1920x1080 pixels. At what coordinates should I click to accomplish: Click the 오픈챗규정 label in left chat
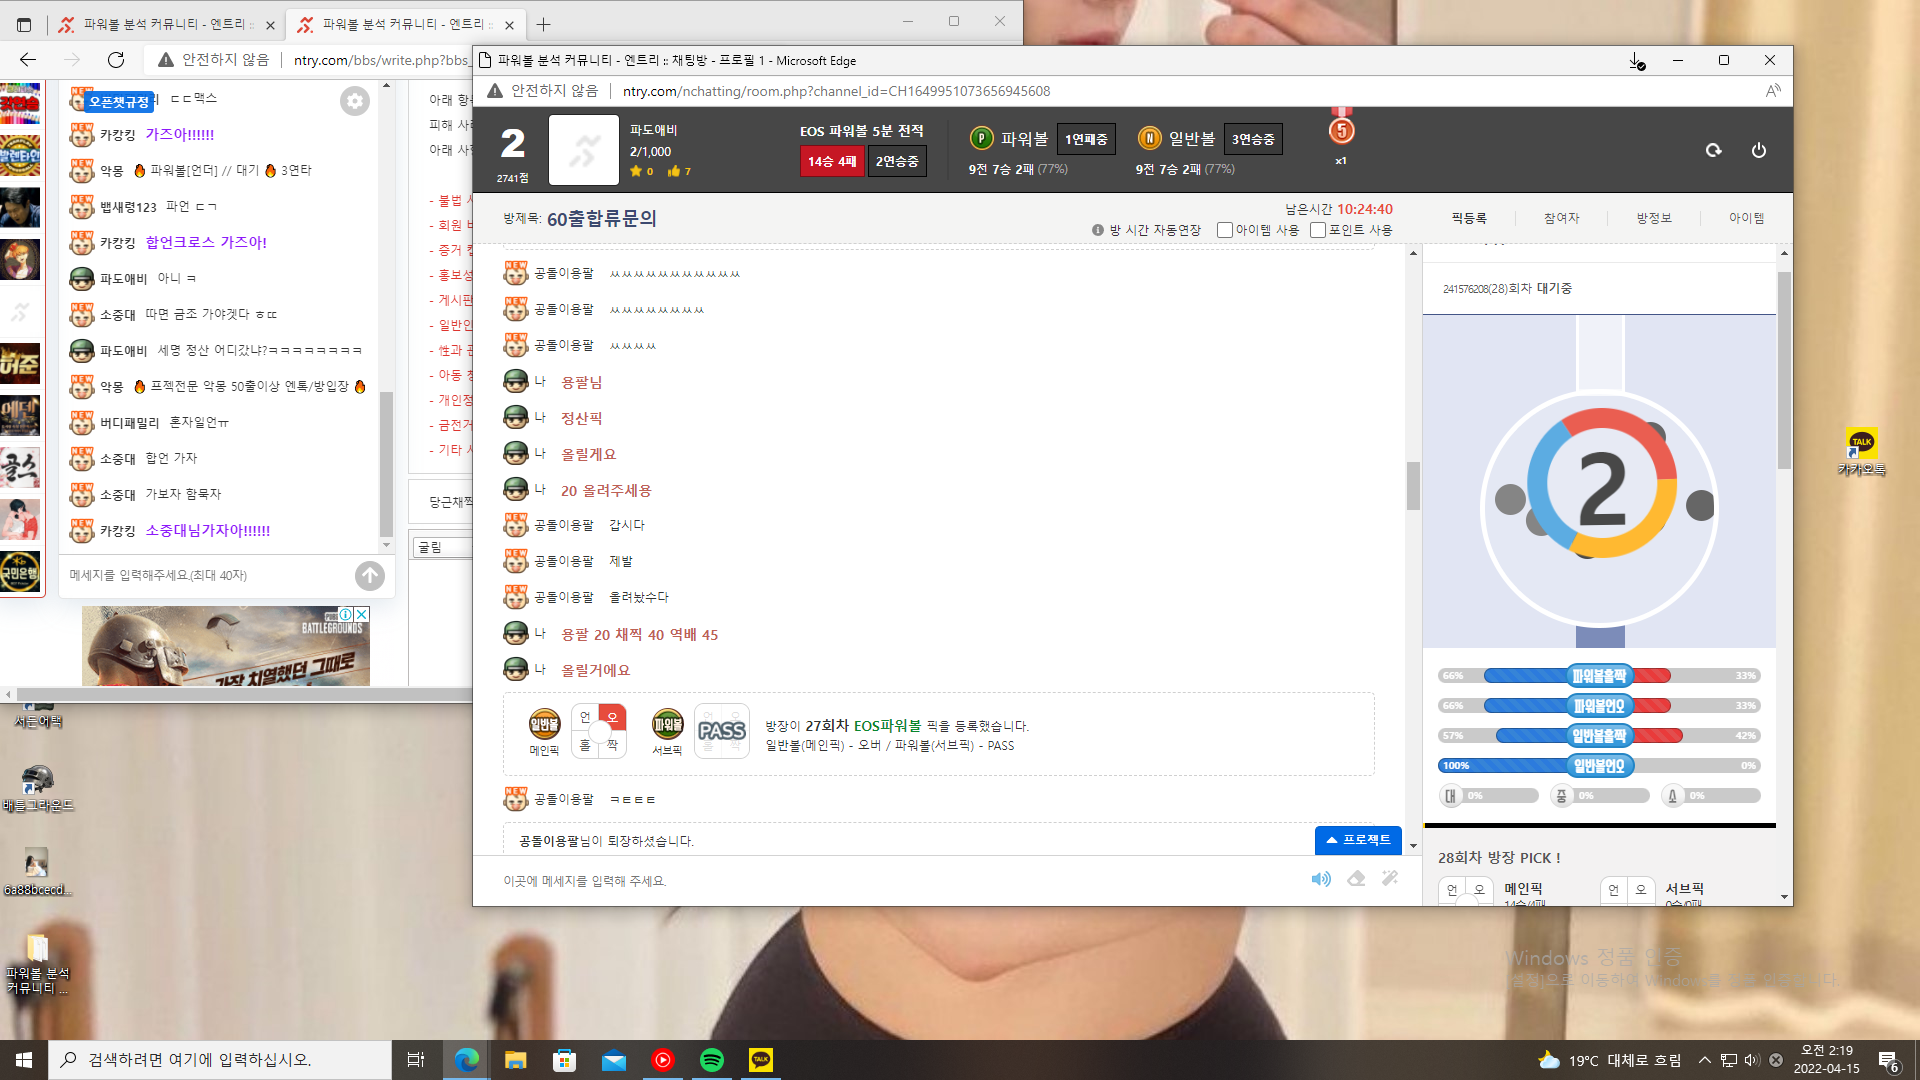(x=119, y=102)
